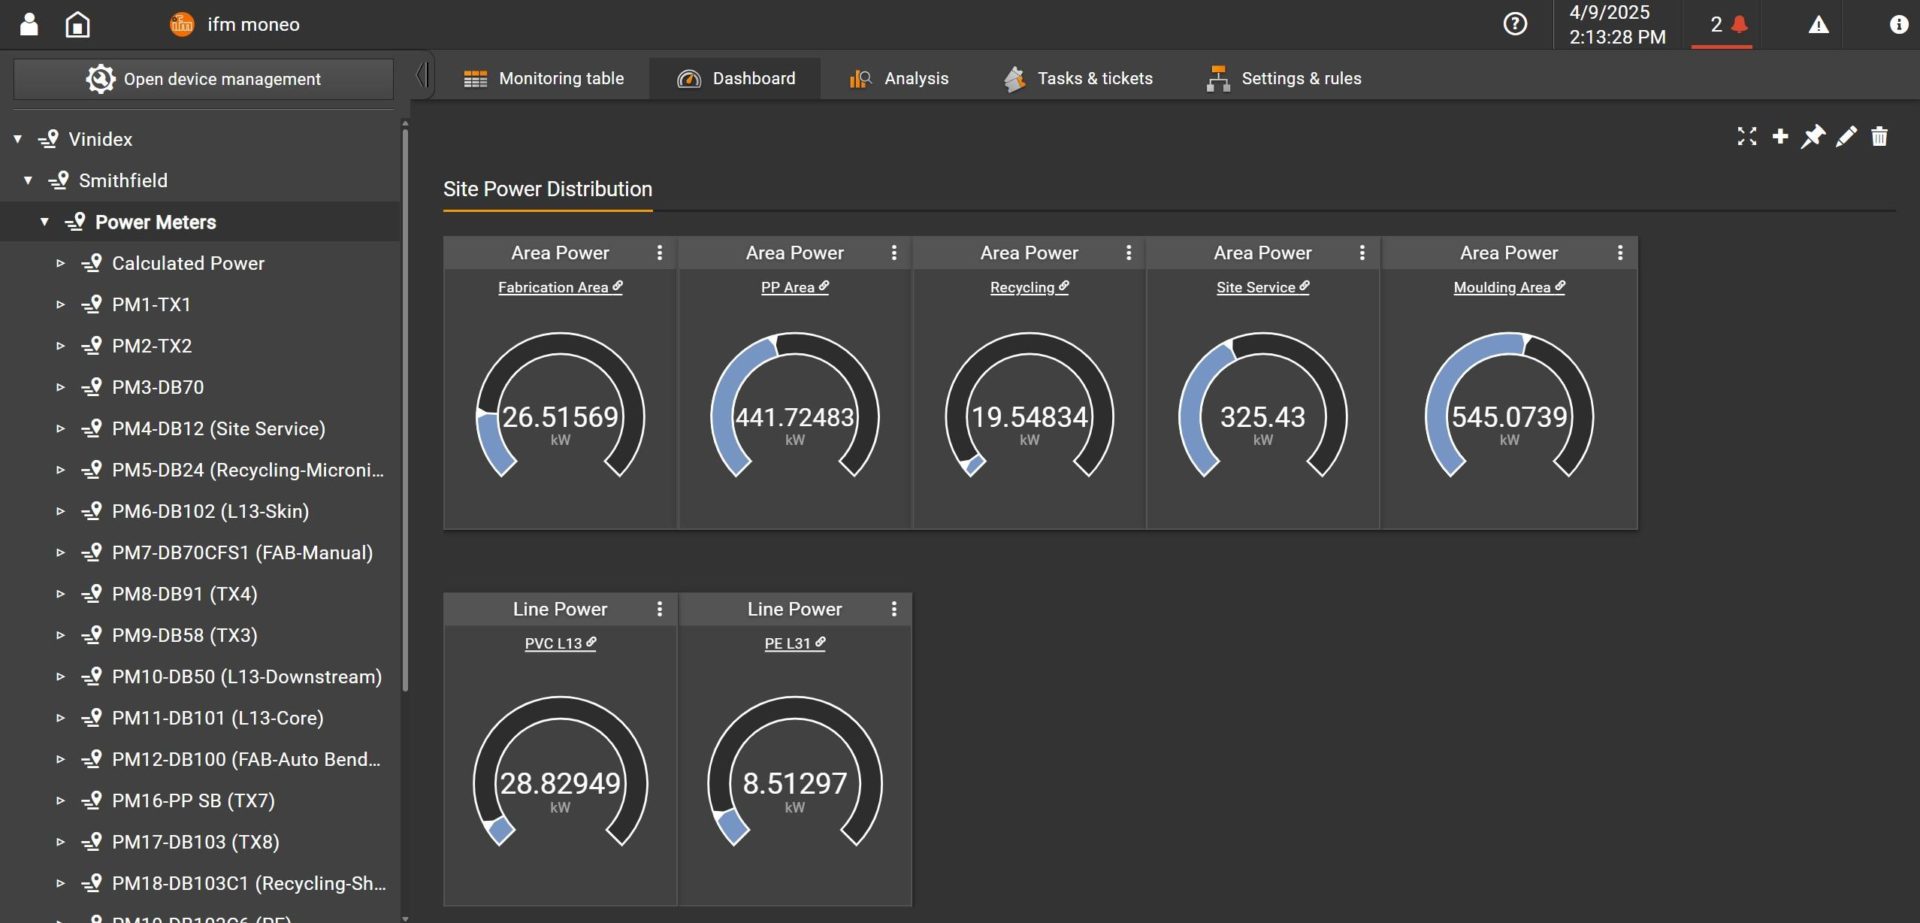The height and width of the screenshot is (923, 1920).
Task: Follow the Moulding Area link
Action: coord(1502,288)
